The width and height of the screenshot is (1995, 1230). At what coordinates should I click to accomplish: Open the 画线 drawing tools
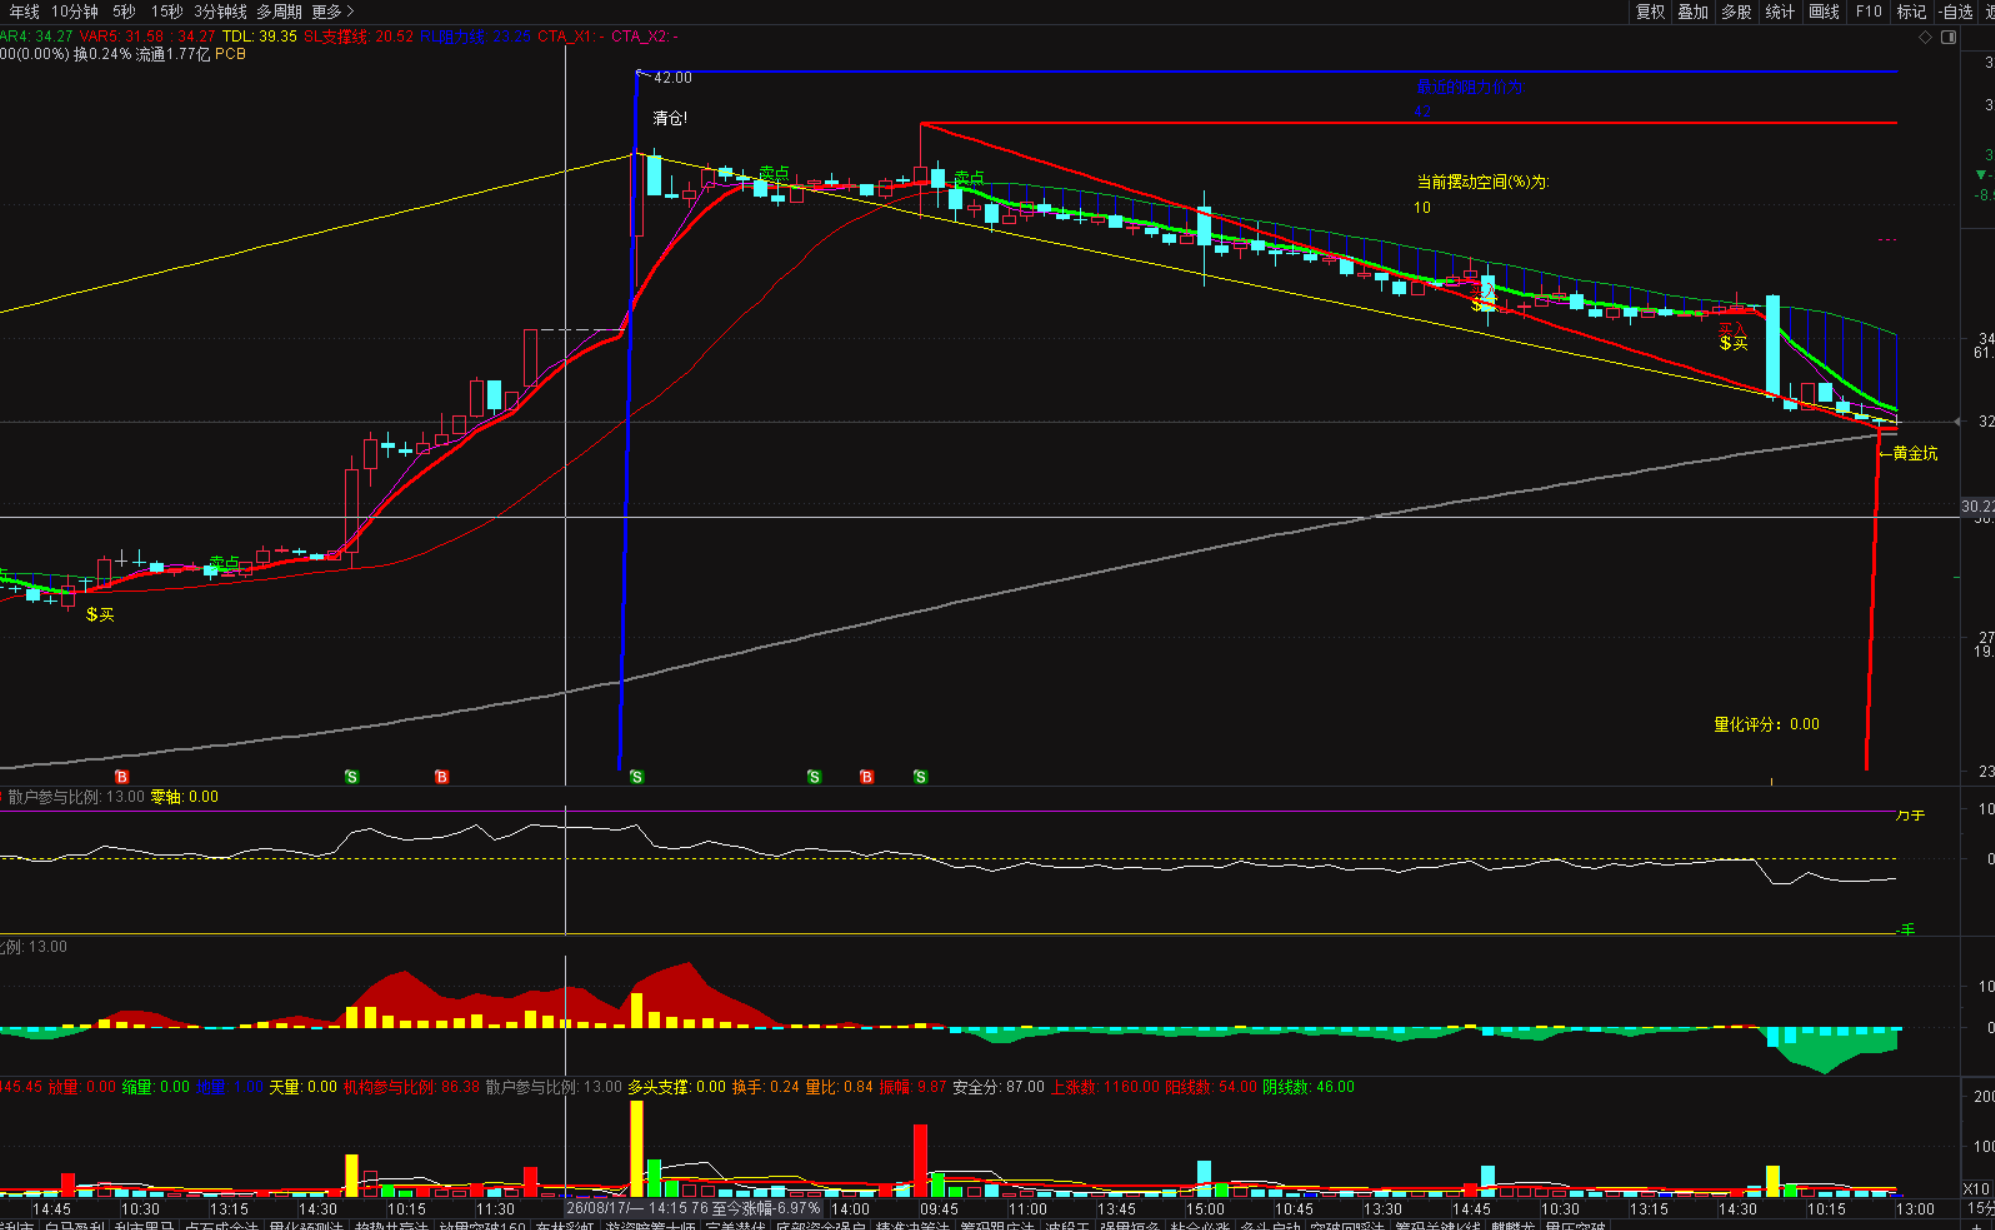point(1824,11)
